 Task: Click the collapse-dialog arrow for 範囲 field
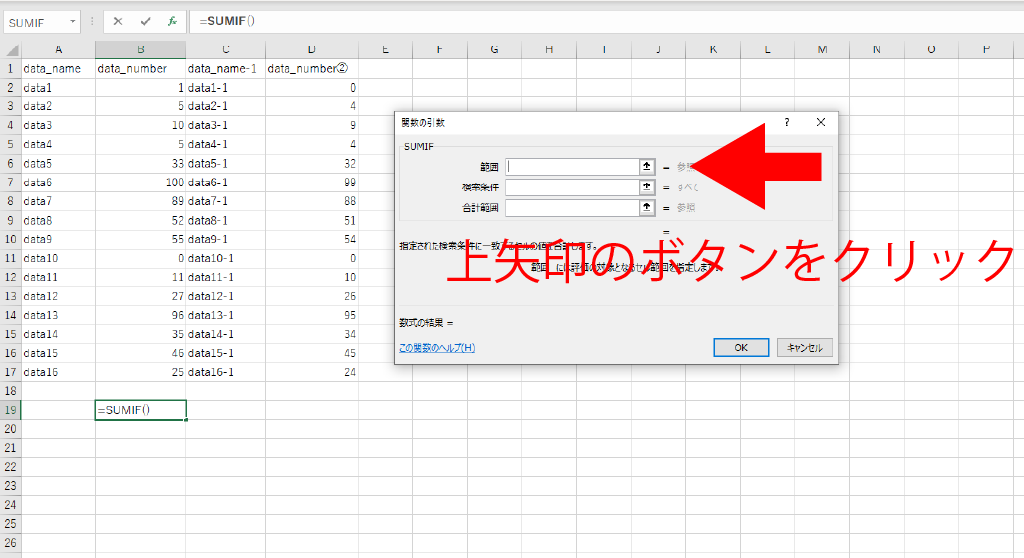click(x=647, y=167)
